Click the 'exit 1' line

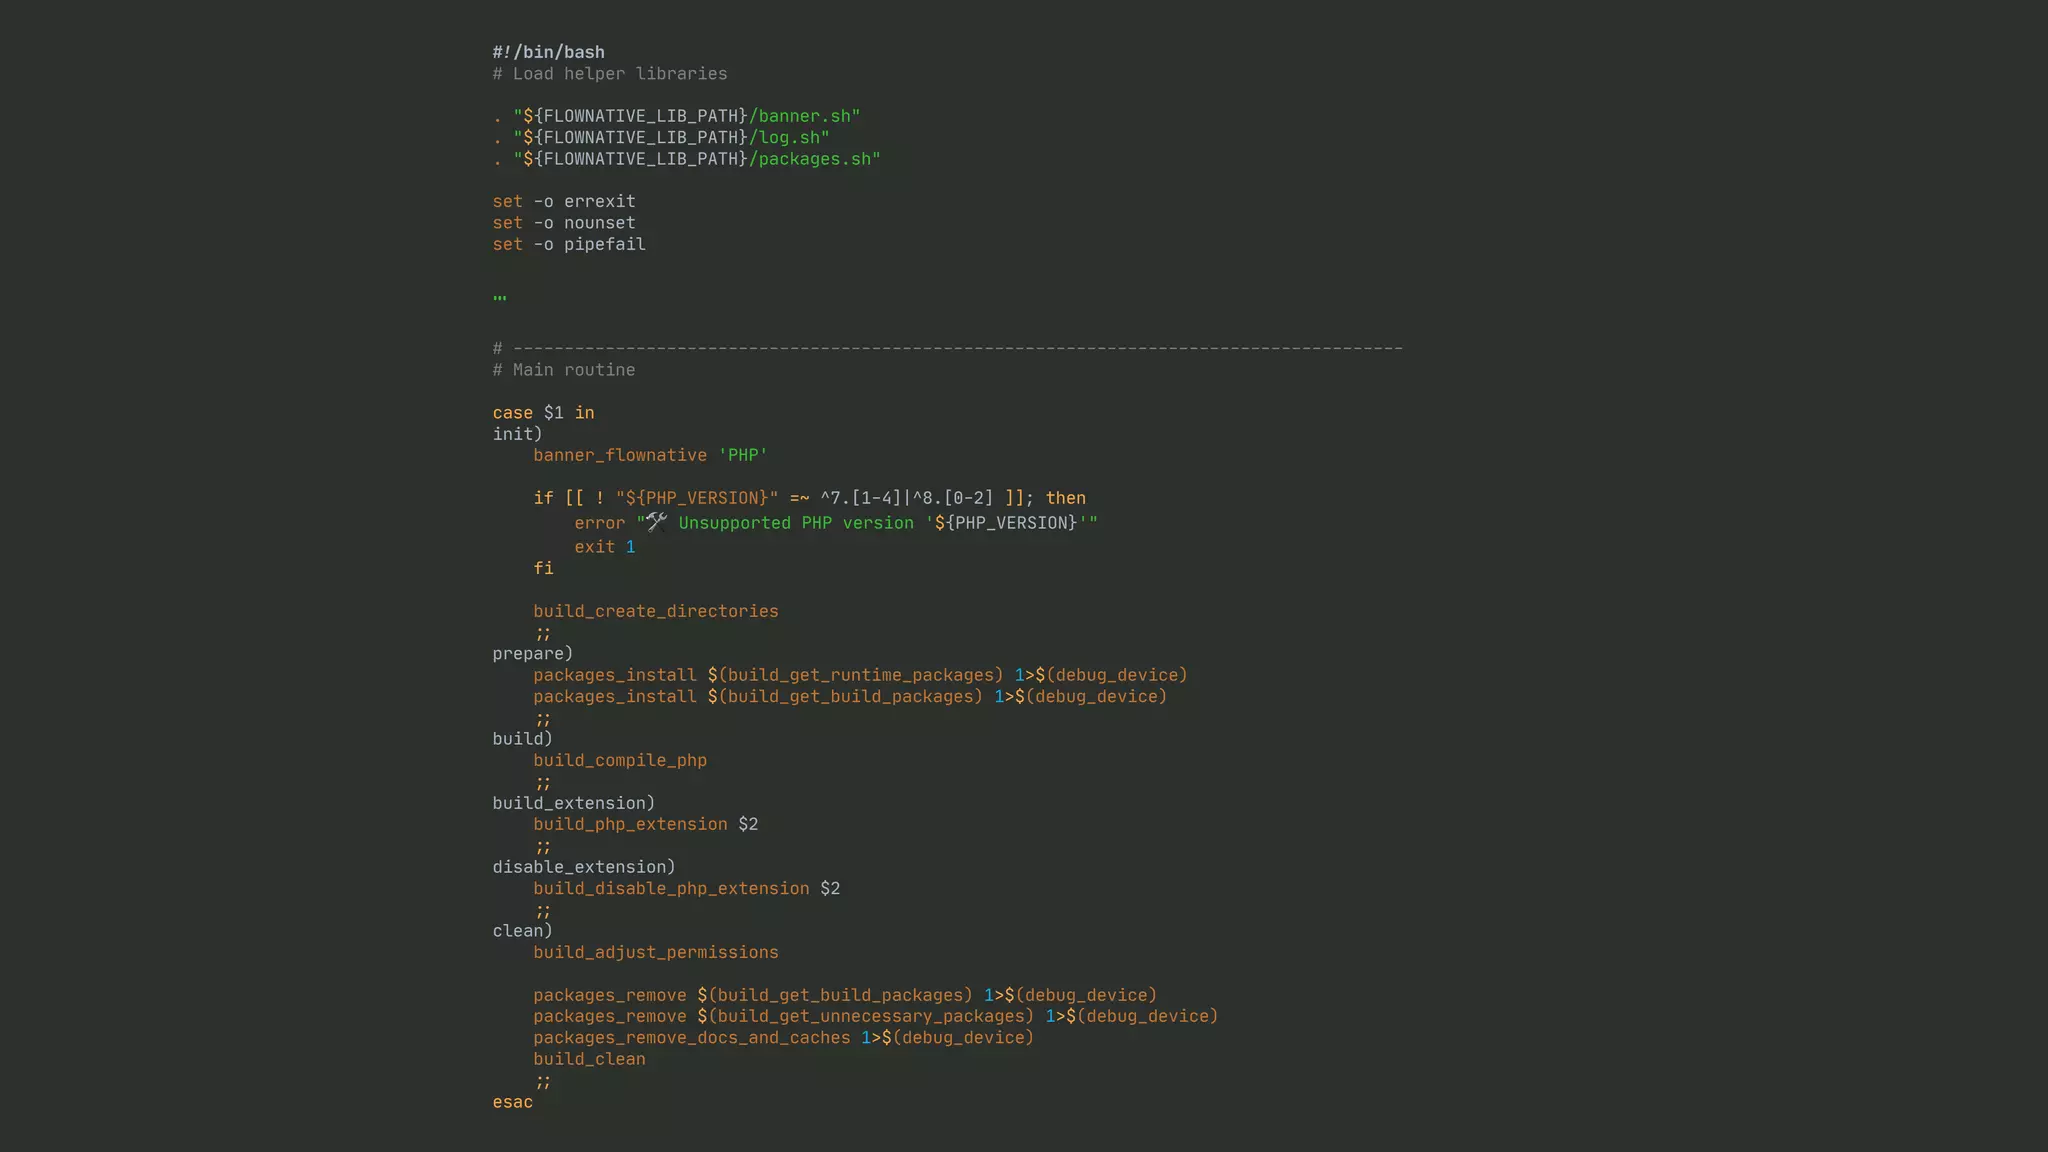(x=605, y=547)
